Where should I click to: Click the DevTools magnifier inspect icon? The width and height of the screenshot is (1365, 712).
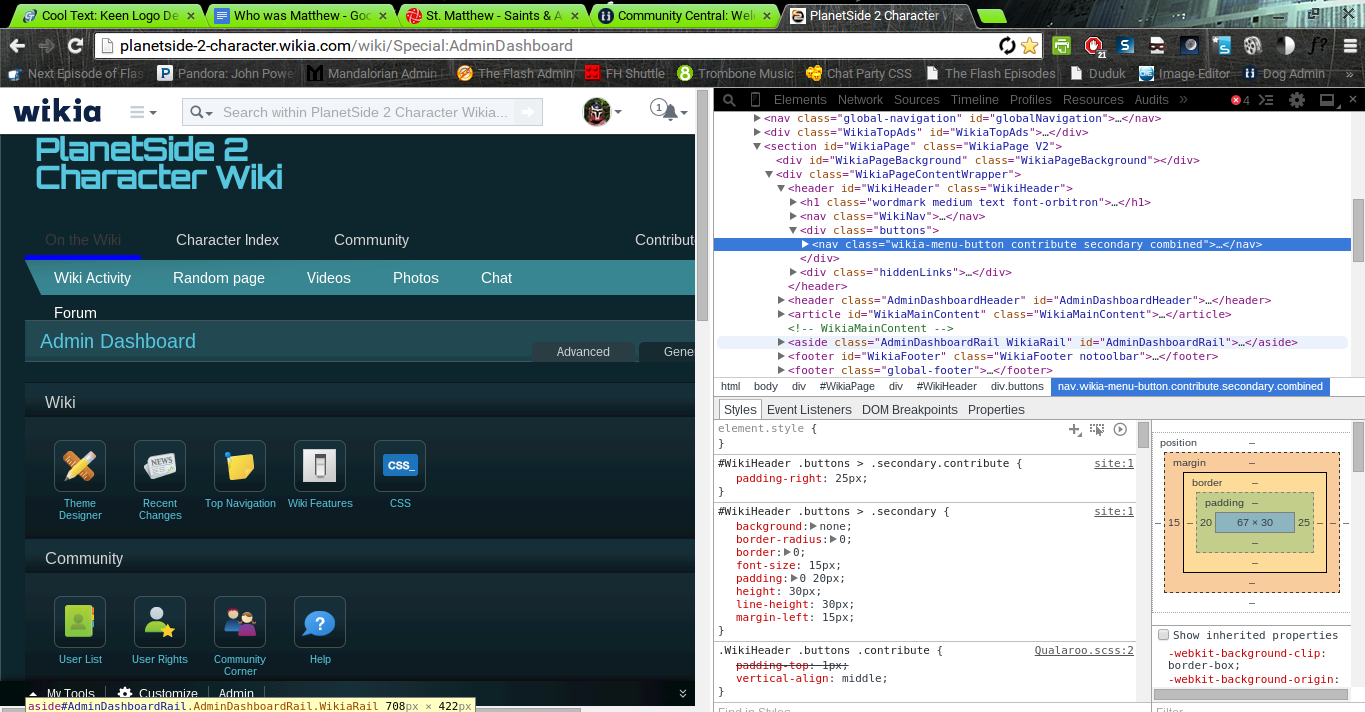pos(729,100)
